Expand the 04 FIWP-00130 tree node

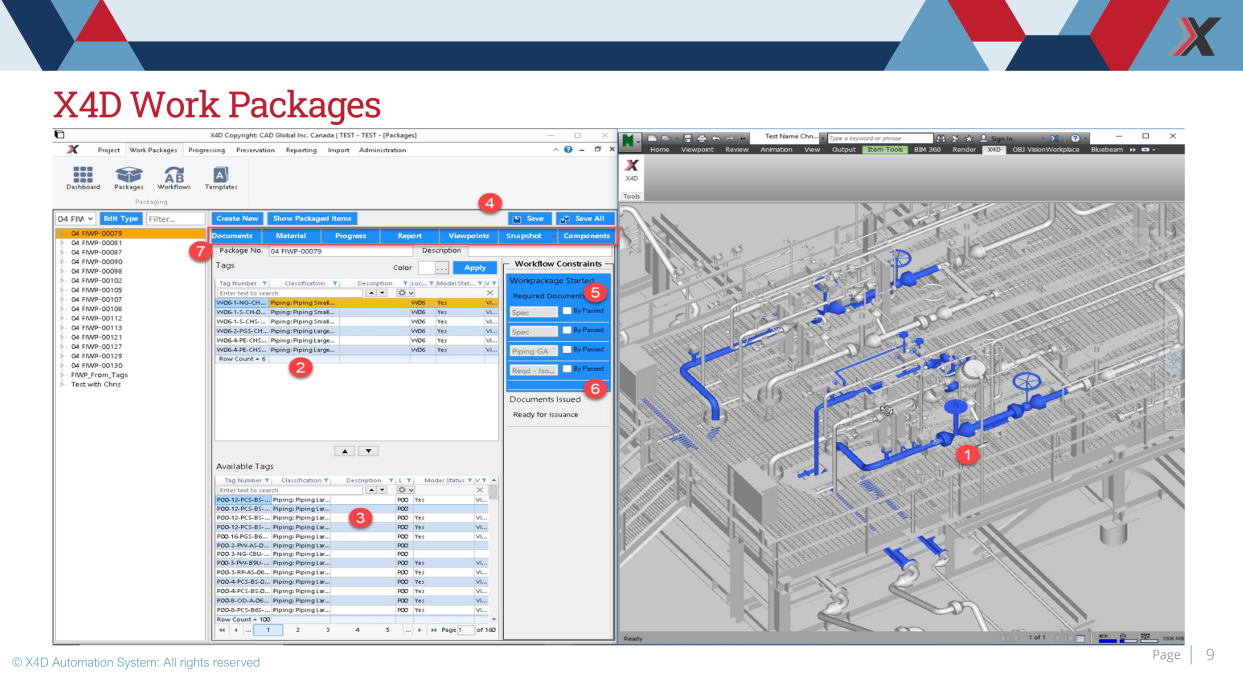(61, 365)
